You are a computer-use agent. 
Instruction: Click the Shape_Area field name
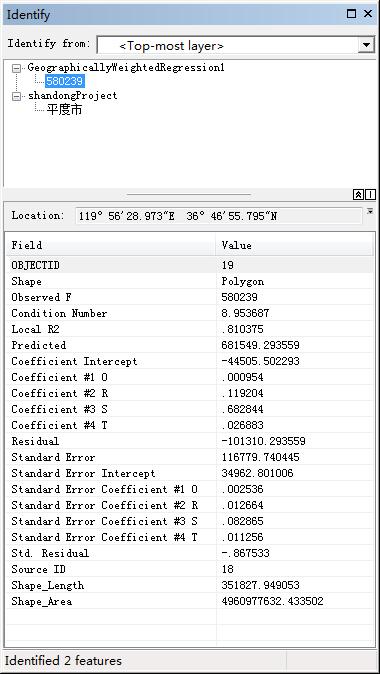(x=42, y=601)
